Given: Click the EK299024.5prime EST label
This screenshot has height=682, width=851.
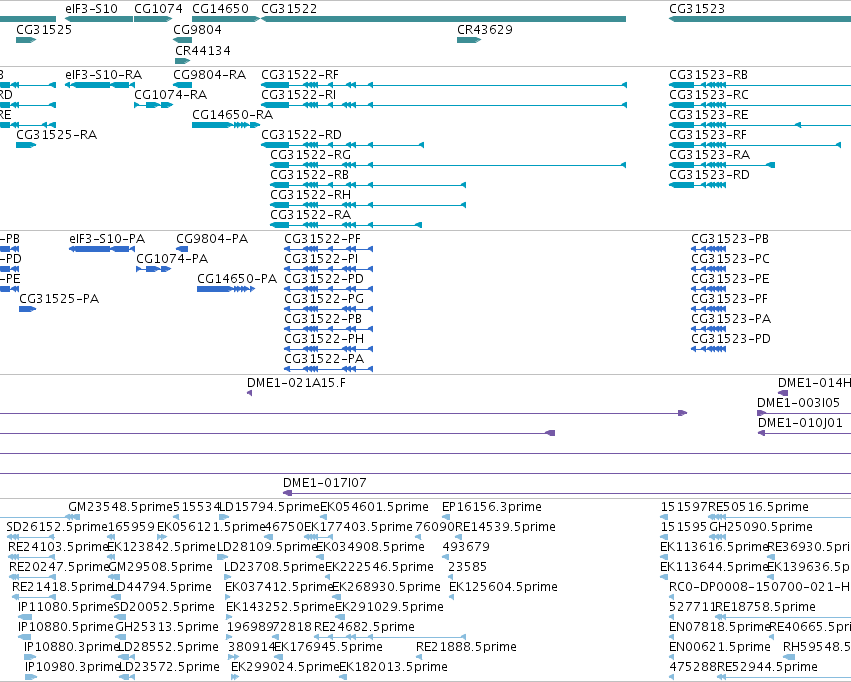Looking at the screenshot, I should click(x=285, y=667).
